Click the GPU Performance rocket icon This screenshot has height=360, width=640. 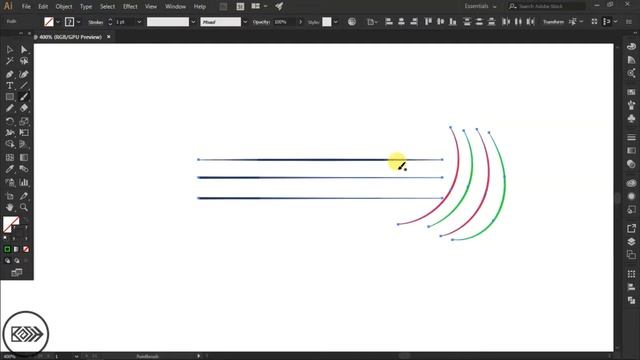point(279,6)
